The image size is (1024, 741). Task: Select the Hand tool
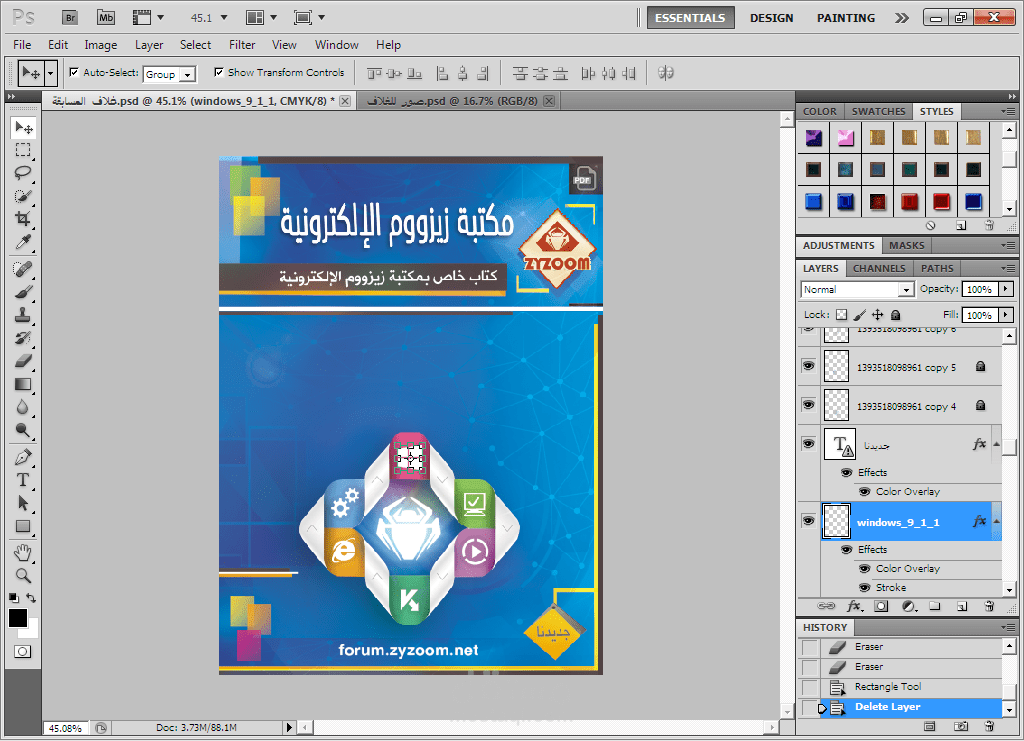(x=23, y=553)
